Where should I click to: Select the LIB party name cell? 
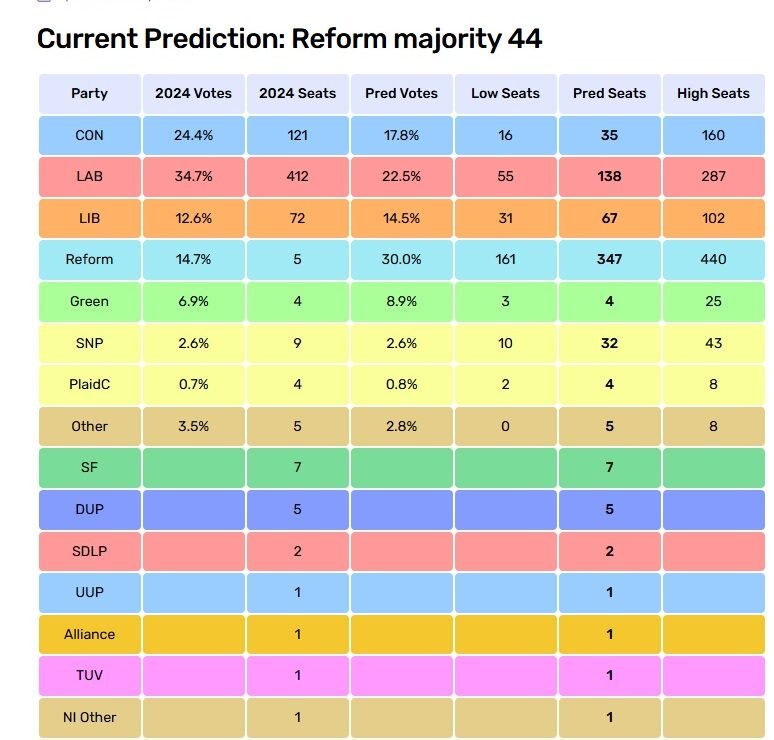point(89,218)
